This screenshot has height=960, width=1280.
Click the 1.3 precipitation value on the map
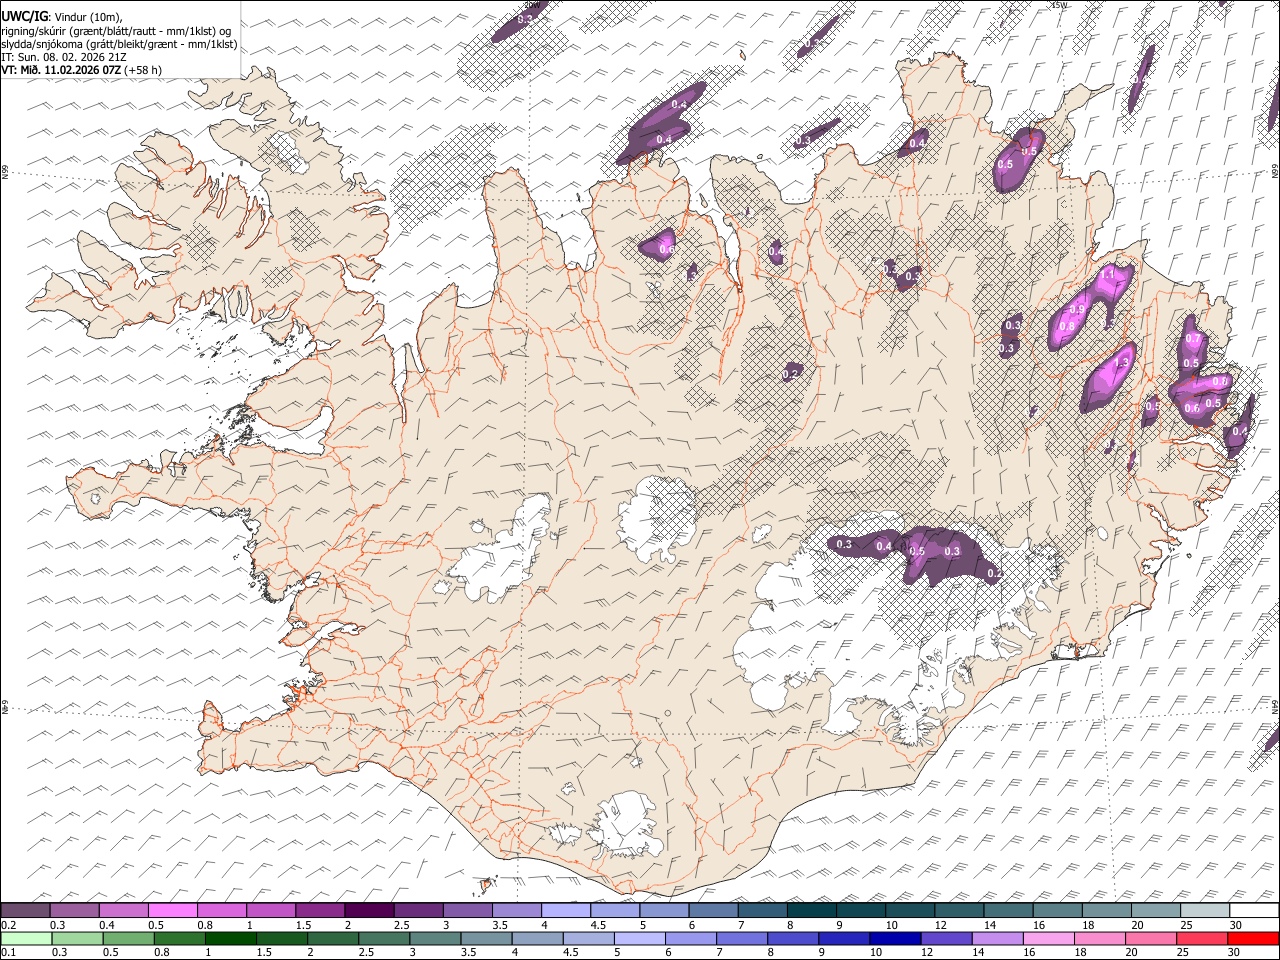point(1122,362)
